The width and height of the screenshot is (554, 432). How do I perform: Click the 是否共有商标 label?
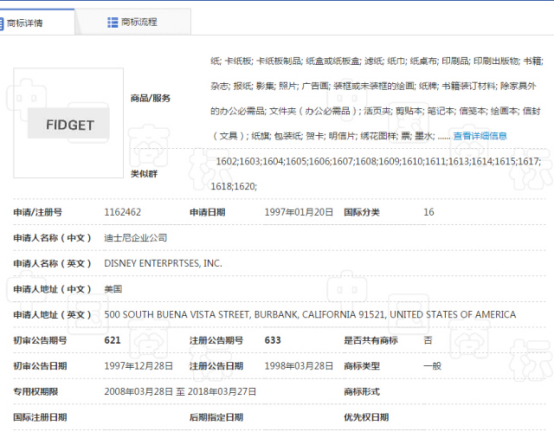[x=371, y=340]
